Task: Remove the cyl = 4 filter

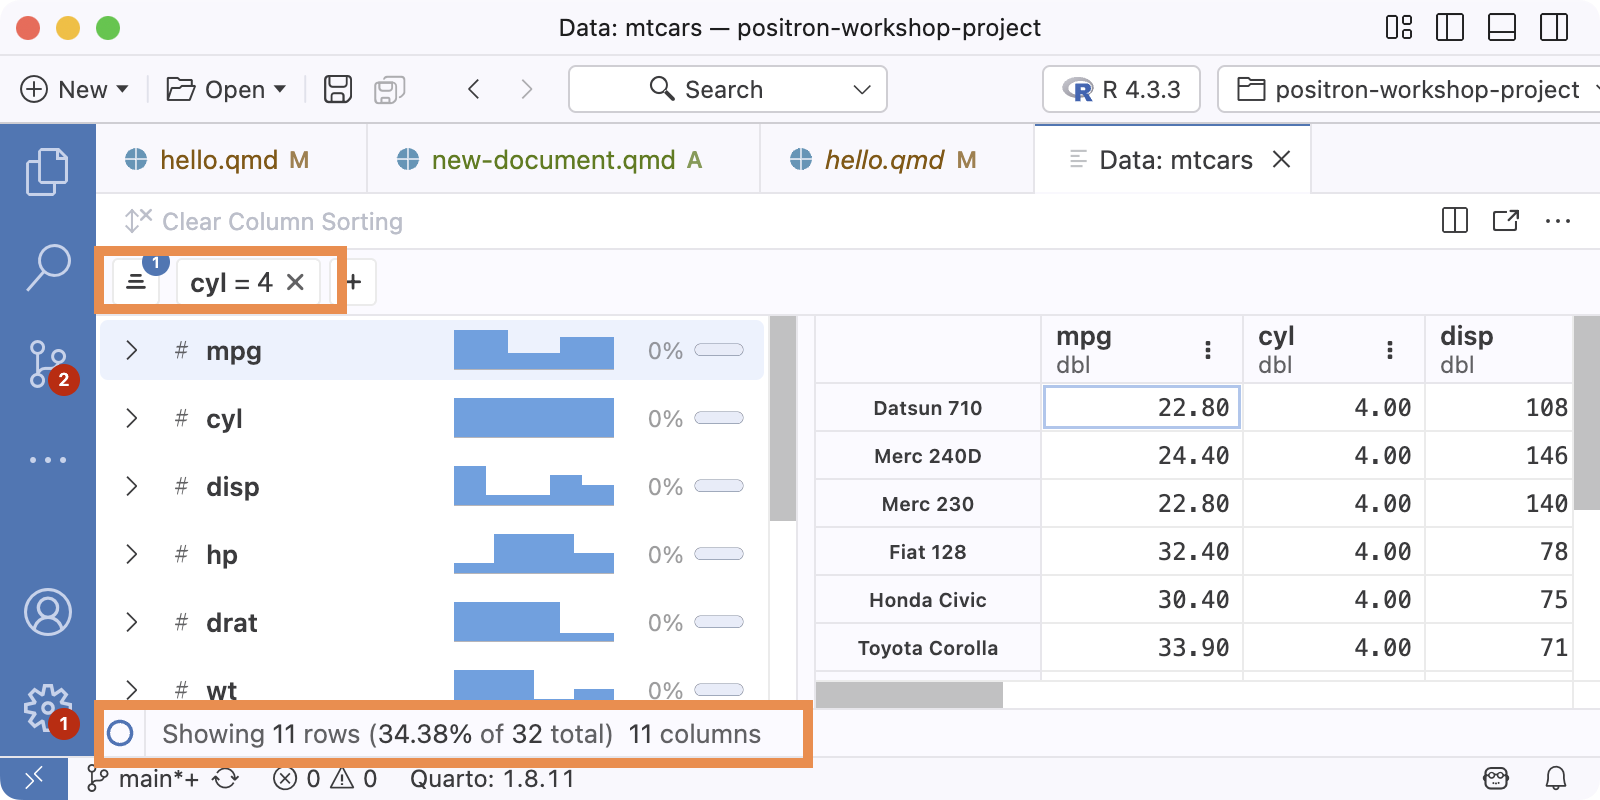Action: [x=295, y=282]
